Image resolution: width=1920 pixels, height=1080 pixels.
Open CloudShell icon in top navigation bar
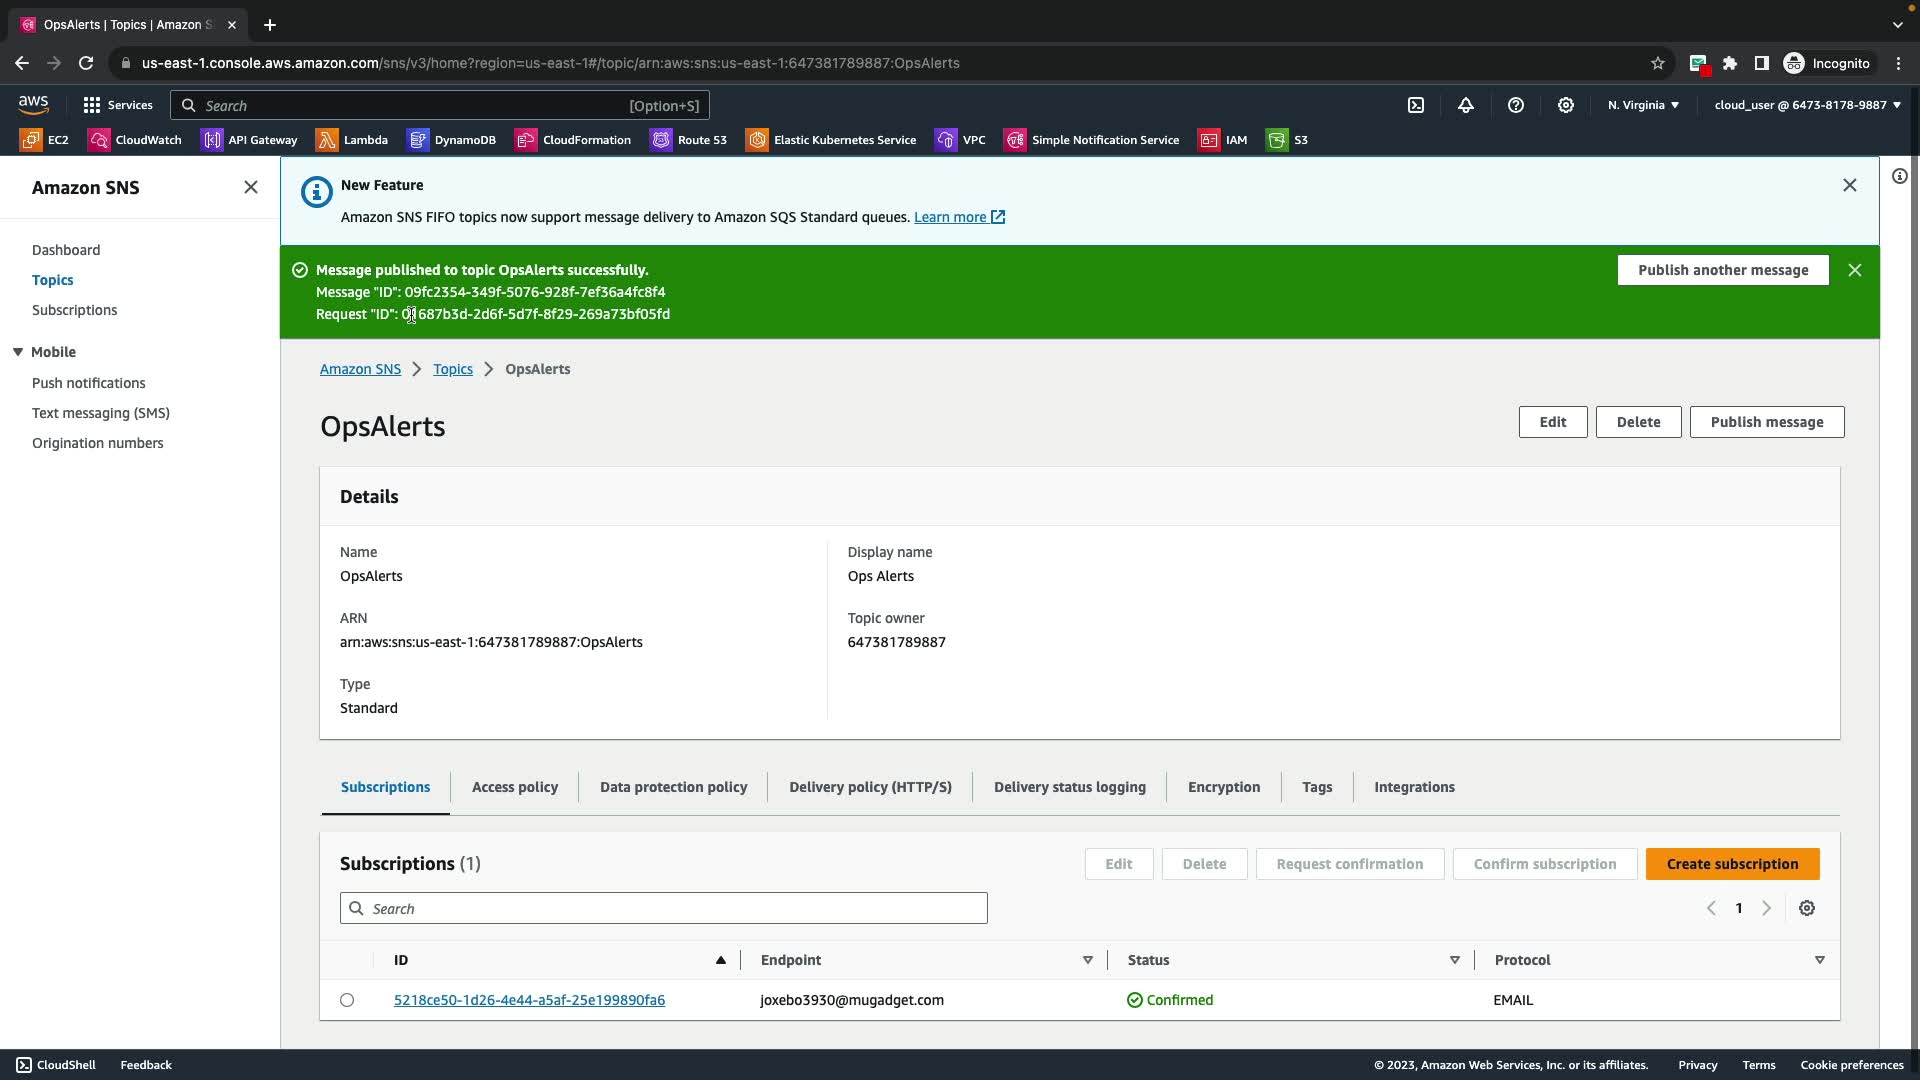pos(1416,105)
